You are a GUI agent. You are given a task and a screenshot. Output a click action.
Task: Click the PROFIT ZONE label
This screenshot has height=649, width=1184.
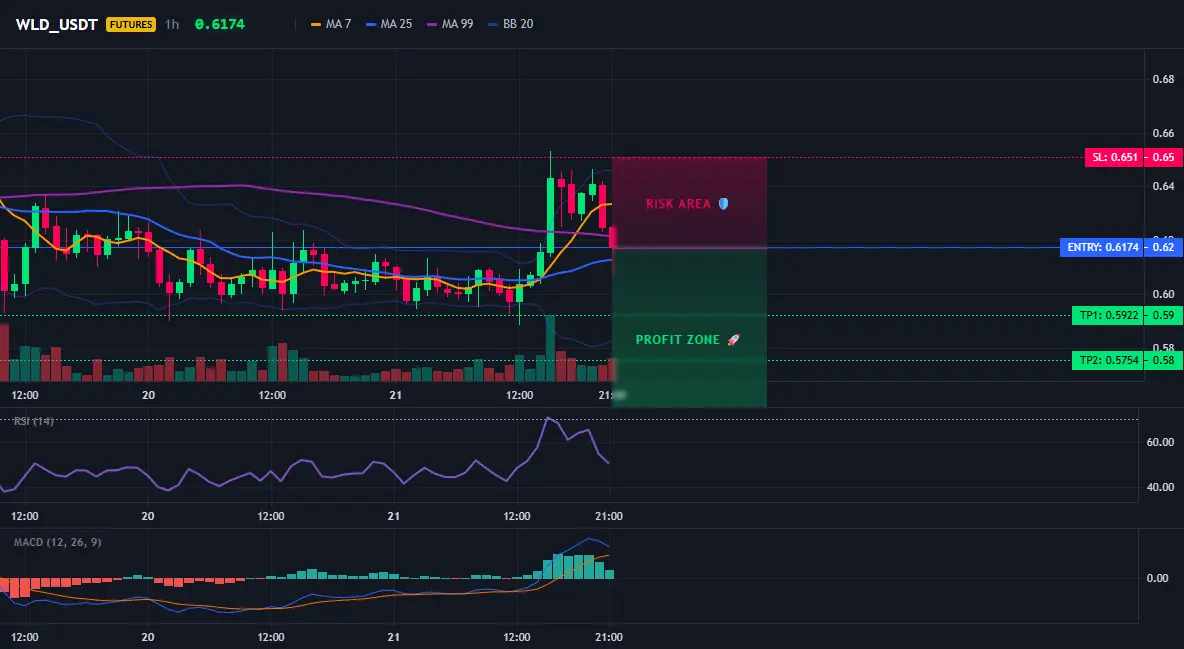pyautogui.click(x=677, y=340)
